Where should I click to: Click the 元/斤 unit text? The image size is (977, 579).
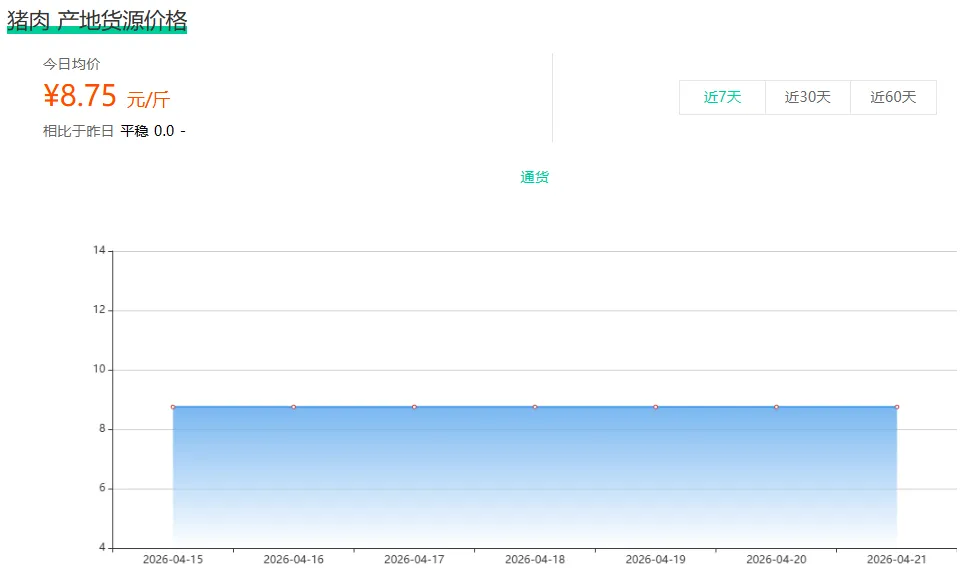[x=148, y=99]
